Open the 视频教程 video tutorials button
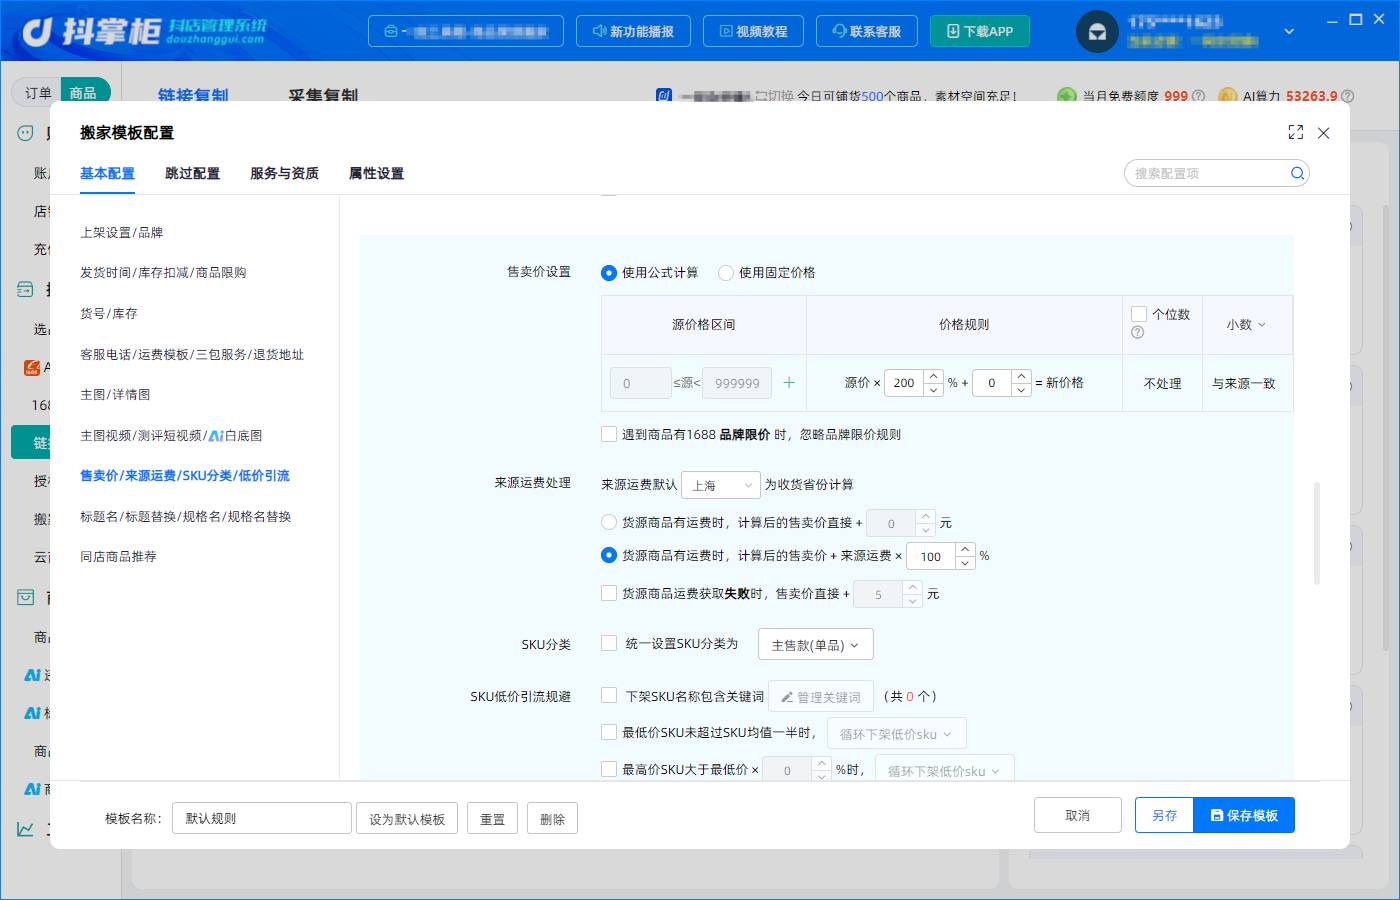 pyautogui.click(x=753, y=31)
